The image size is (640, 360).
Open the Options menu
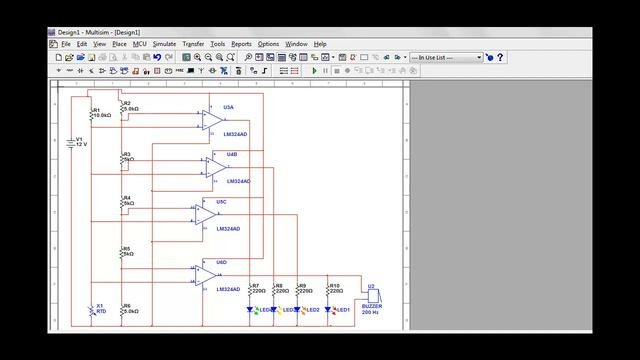[x=268, y=44]
